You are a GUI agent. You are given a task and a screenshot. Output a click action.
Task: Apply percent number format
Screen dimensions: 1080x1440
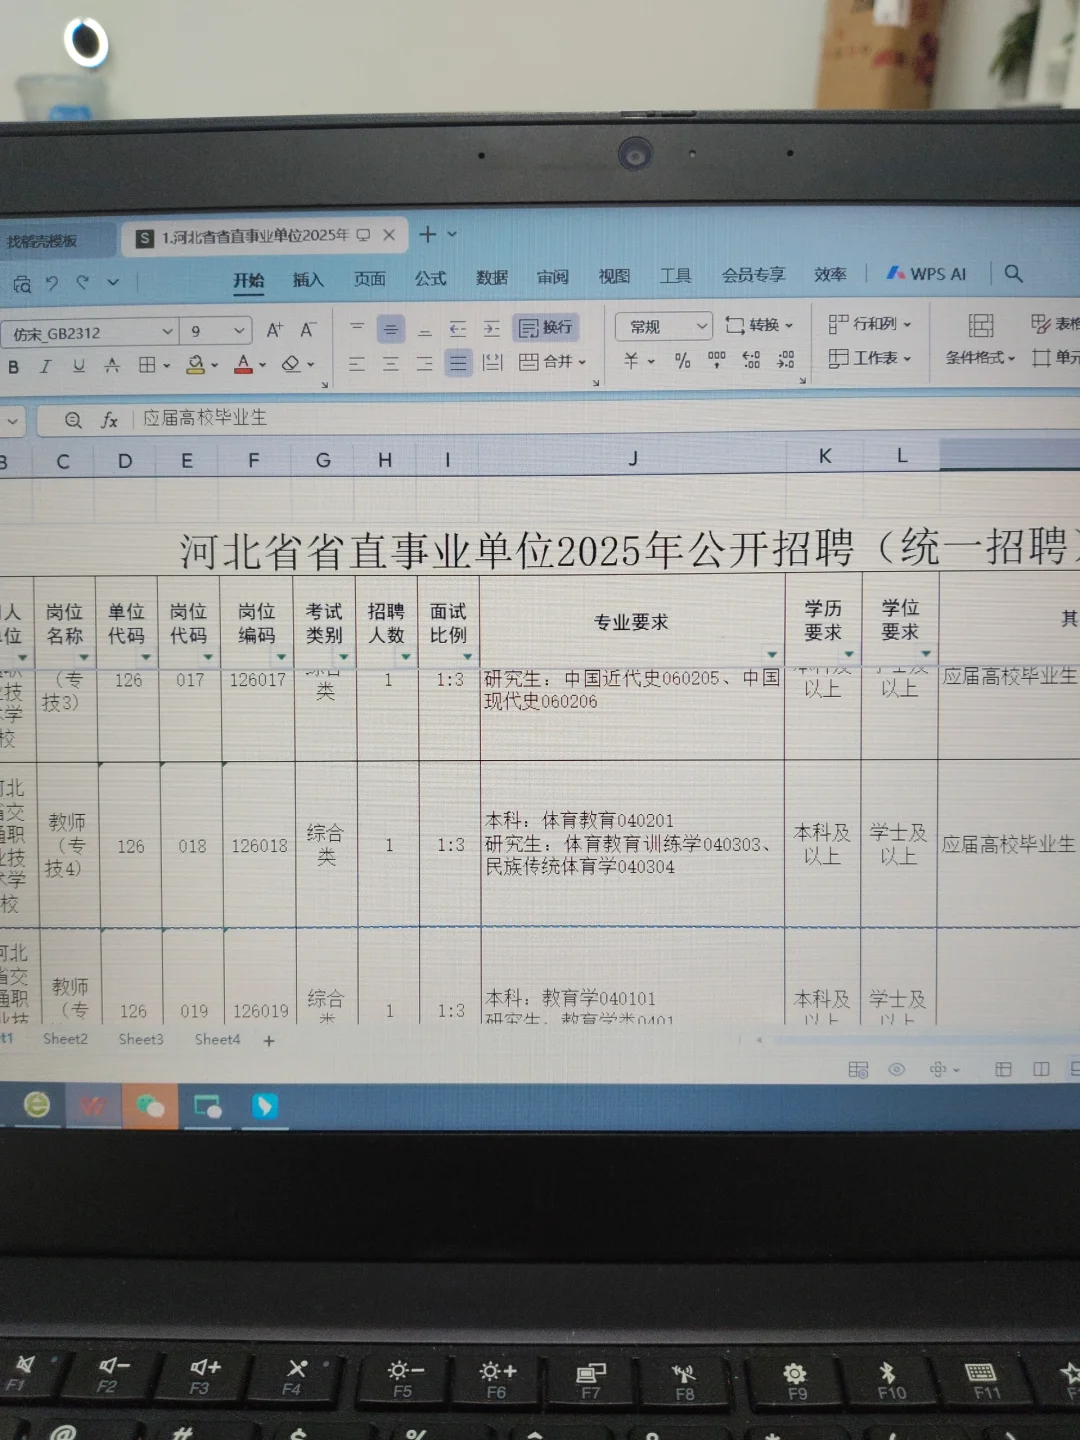(682, 361)
